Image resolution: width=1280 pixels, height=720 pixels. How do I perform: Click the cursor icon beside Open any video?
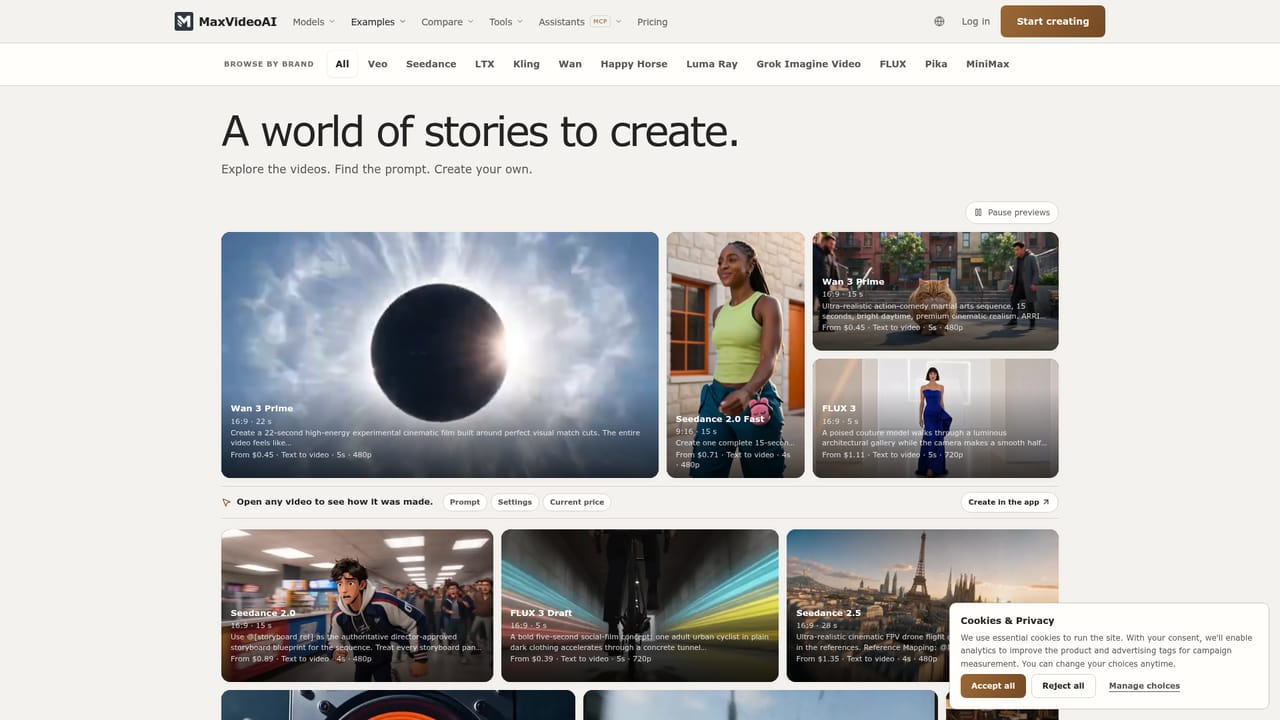click(x=227, y=502)
